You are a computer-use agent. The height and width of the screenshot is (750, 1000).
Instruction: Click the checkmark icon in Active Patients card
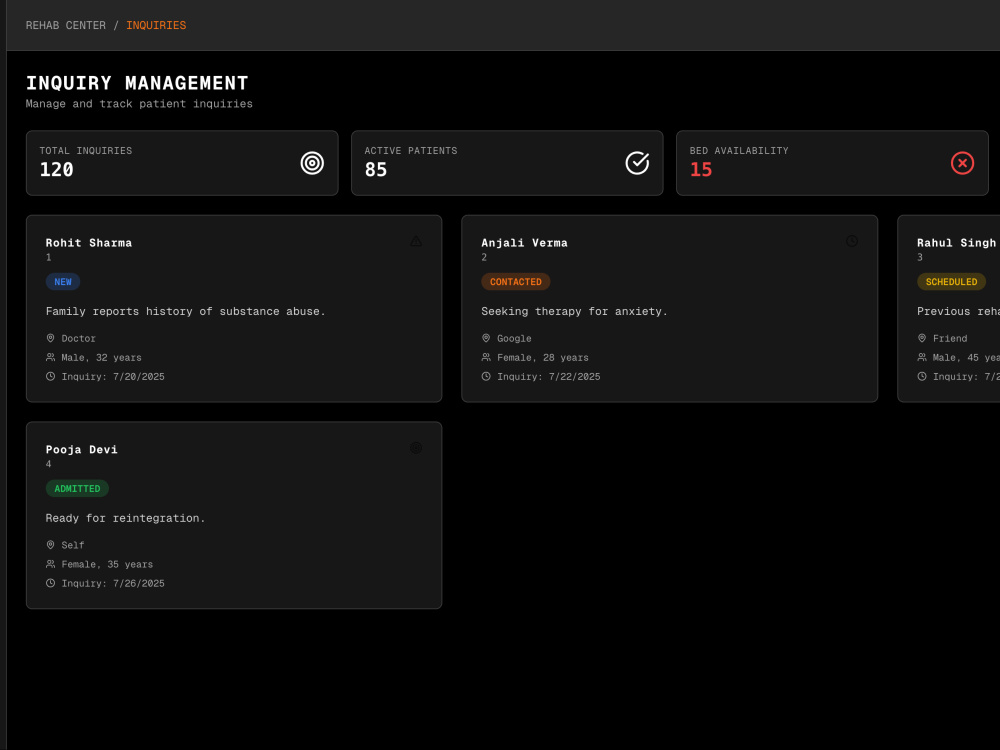click(637, 163)
